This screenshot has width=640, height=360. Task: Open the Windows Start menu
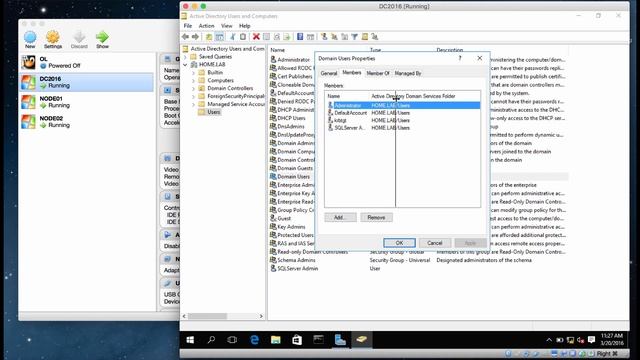tap(190, 340)
